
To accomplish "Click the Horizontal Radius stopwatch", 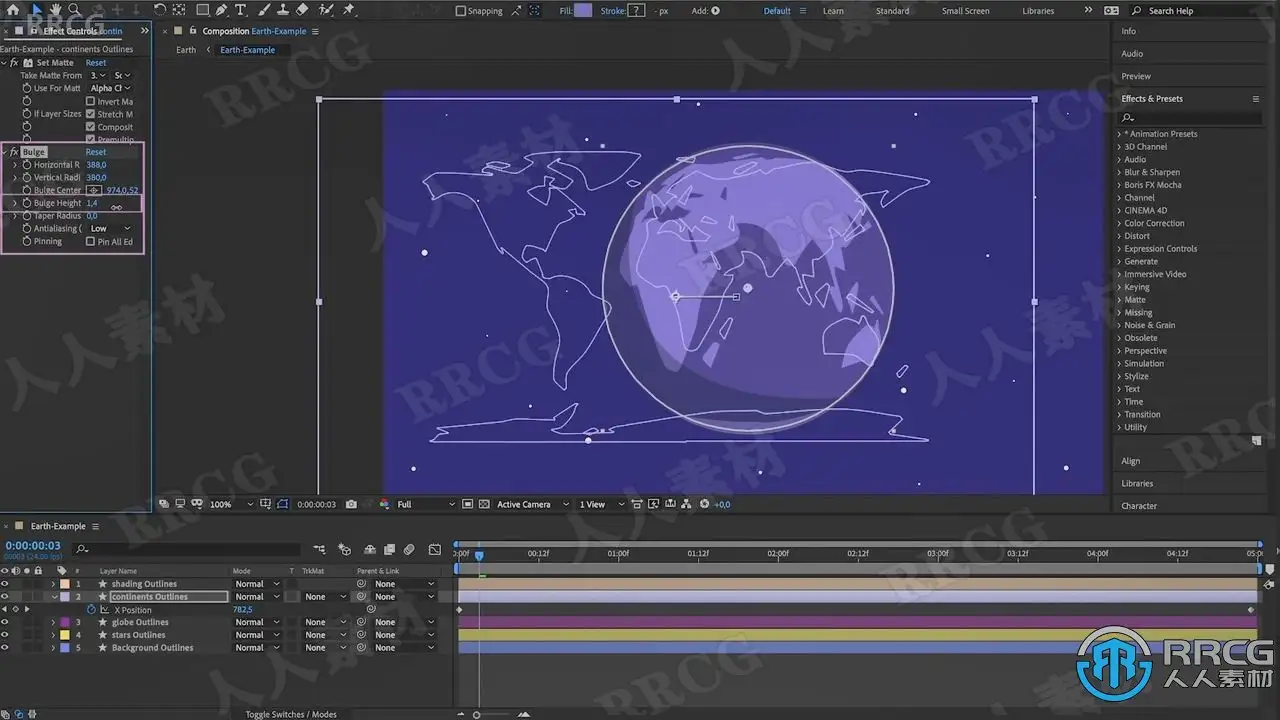I will point(27,165).
